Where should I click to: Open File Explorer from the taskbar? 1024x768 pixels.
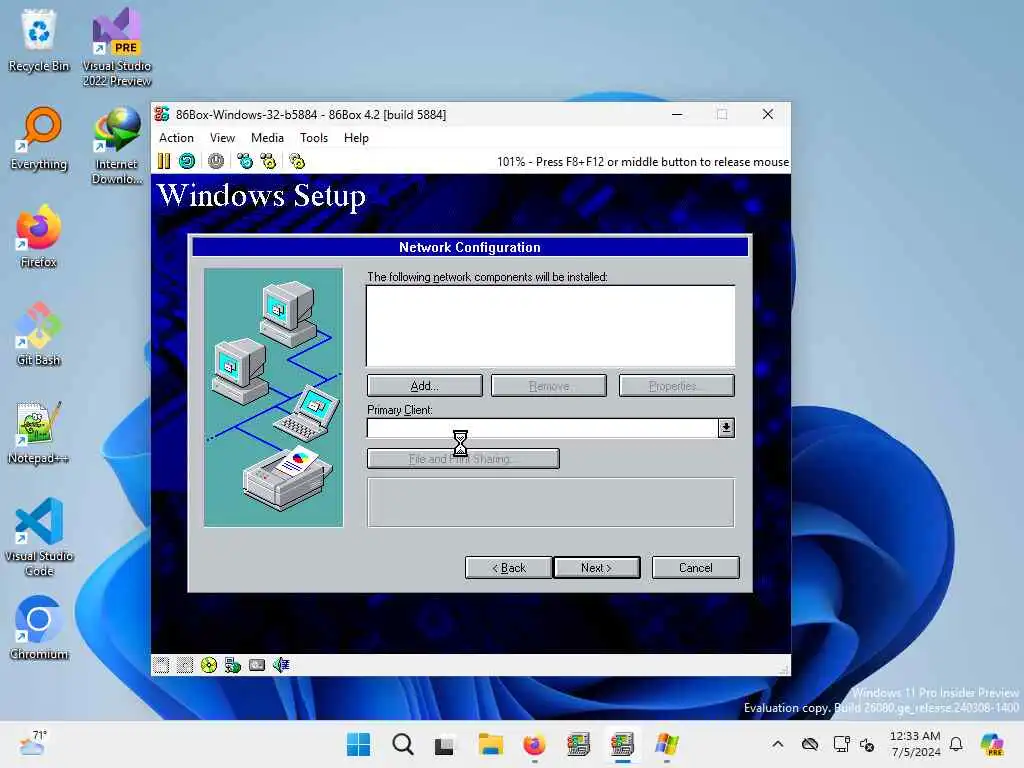(490, 744)
